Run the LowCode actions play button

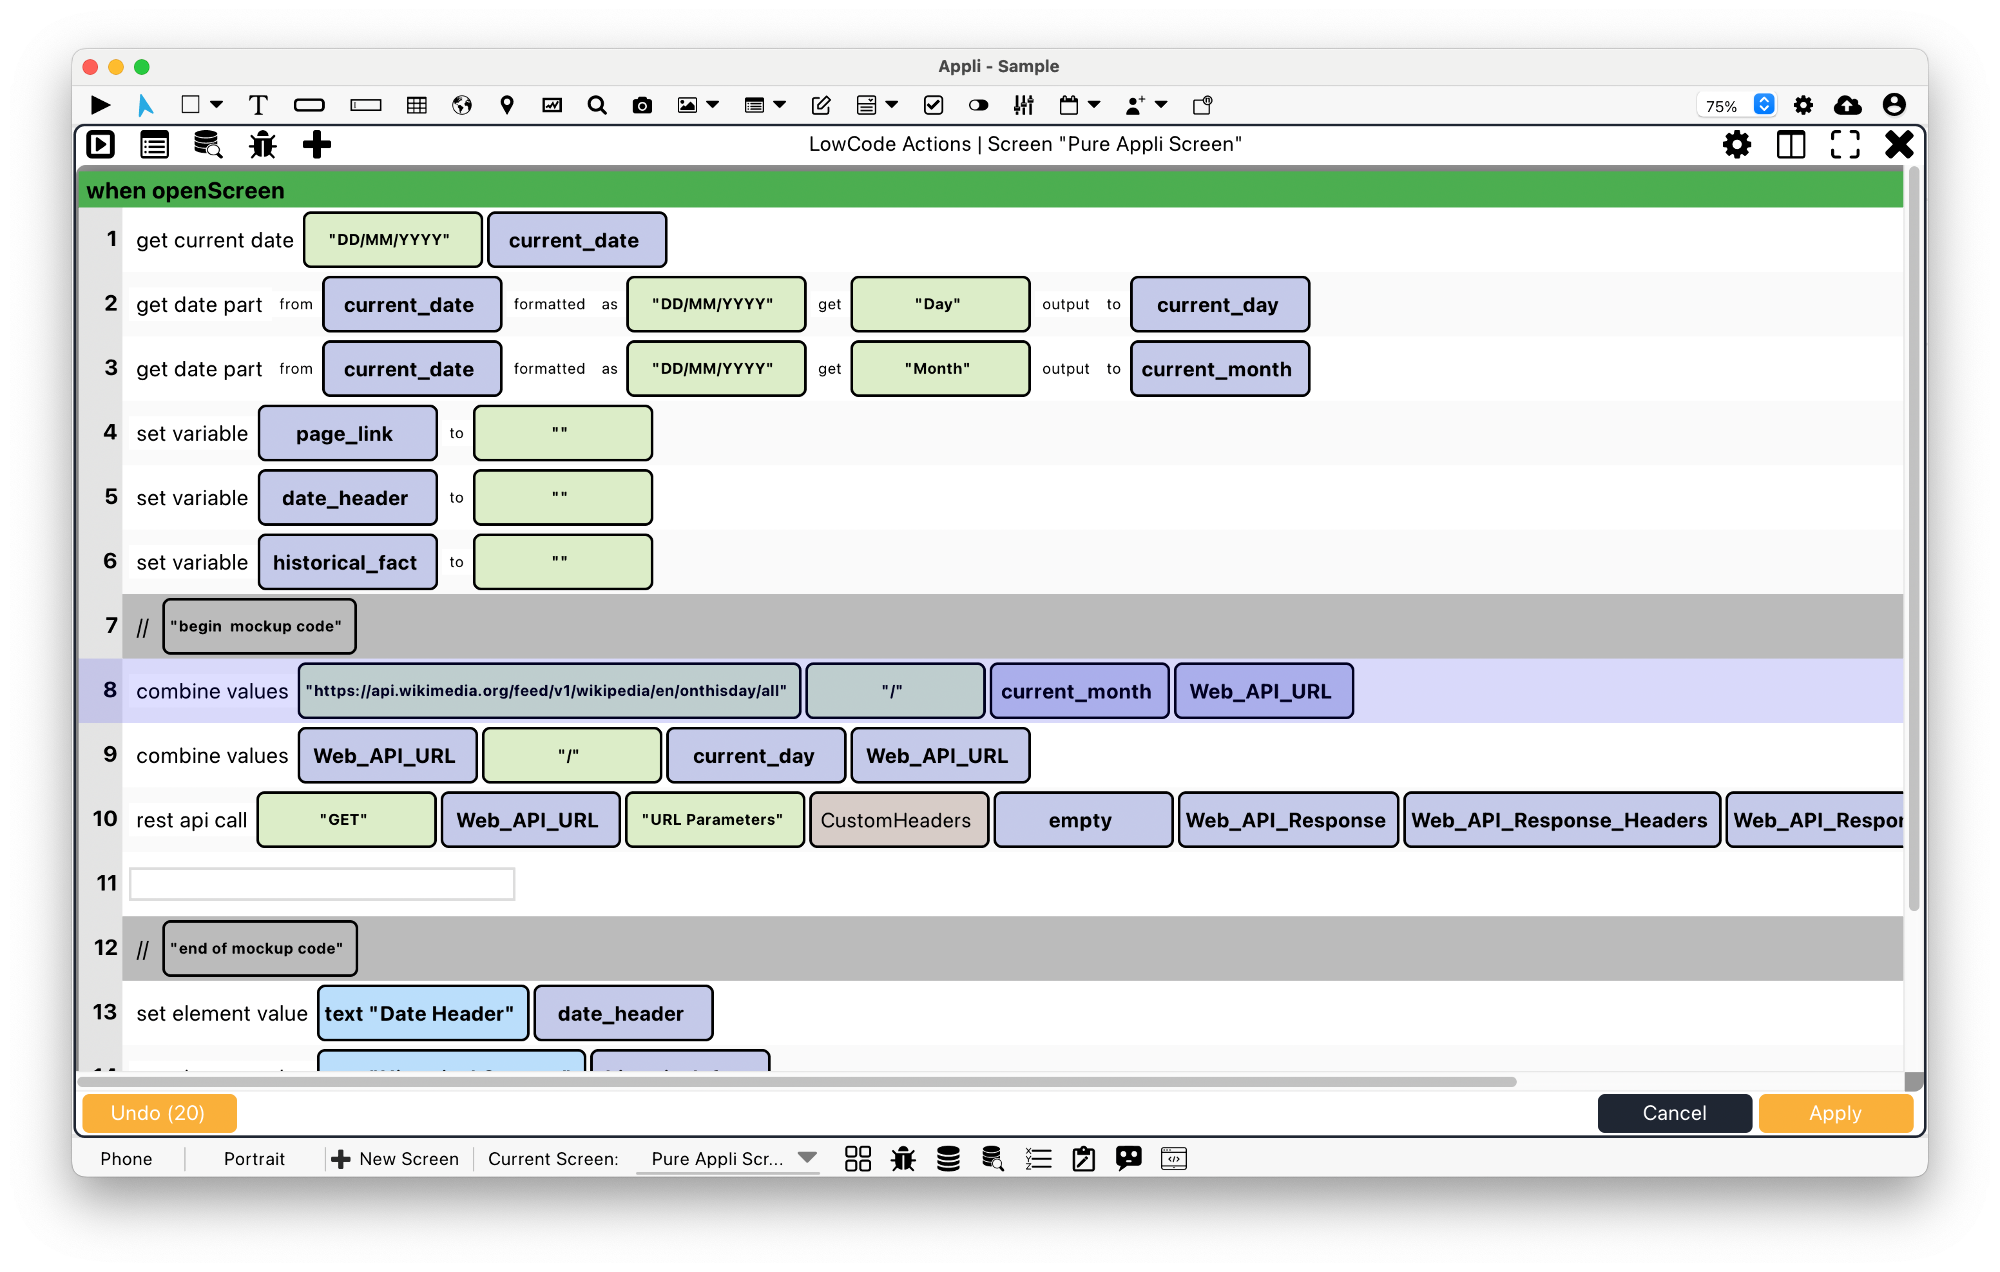pyautogui.click(x=101, y=145)
